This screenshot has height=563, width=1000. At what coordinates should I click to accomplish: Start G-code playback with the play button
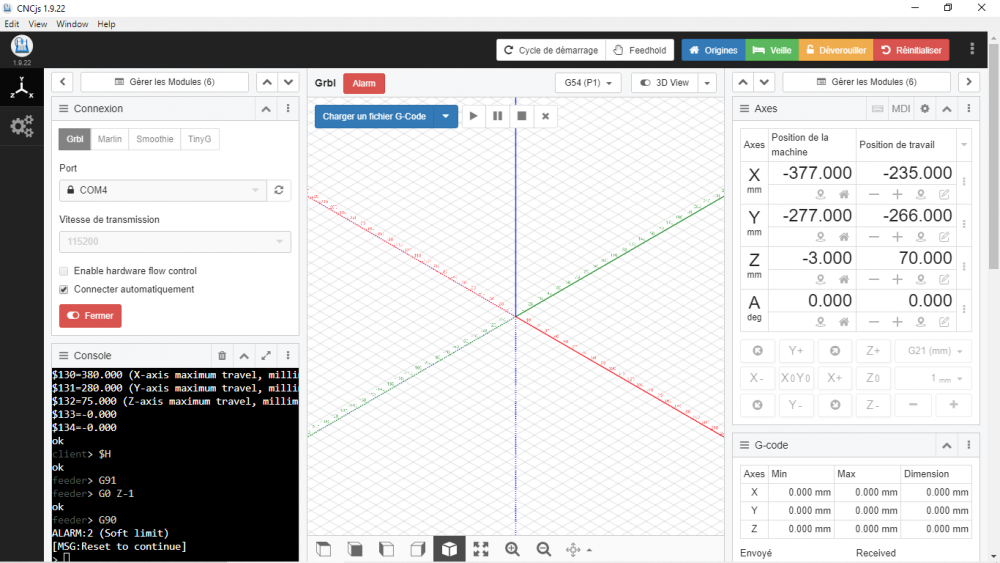(473, 116)
